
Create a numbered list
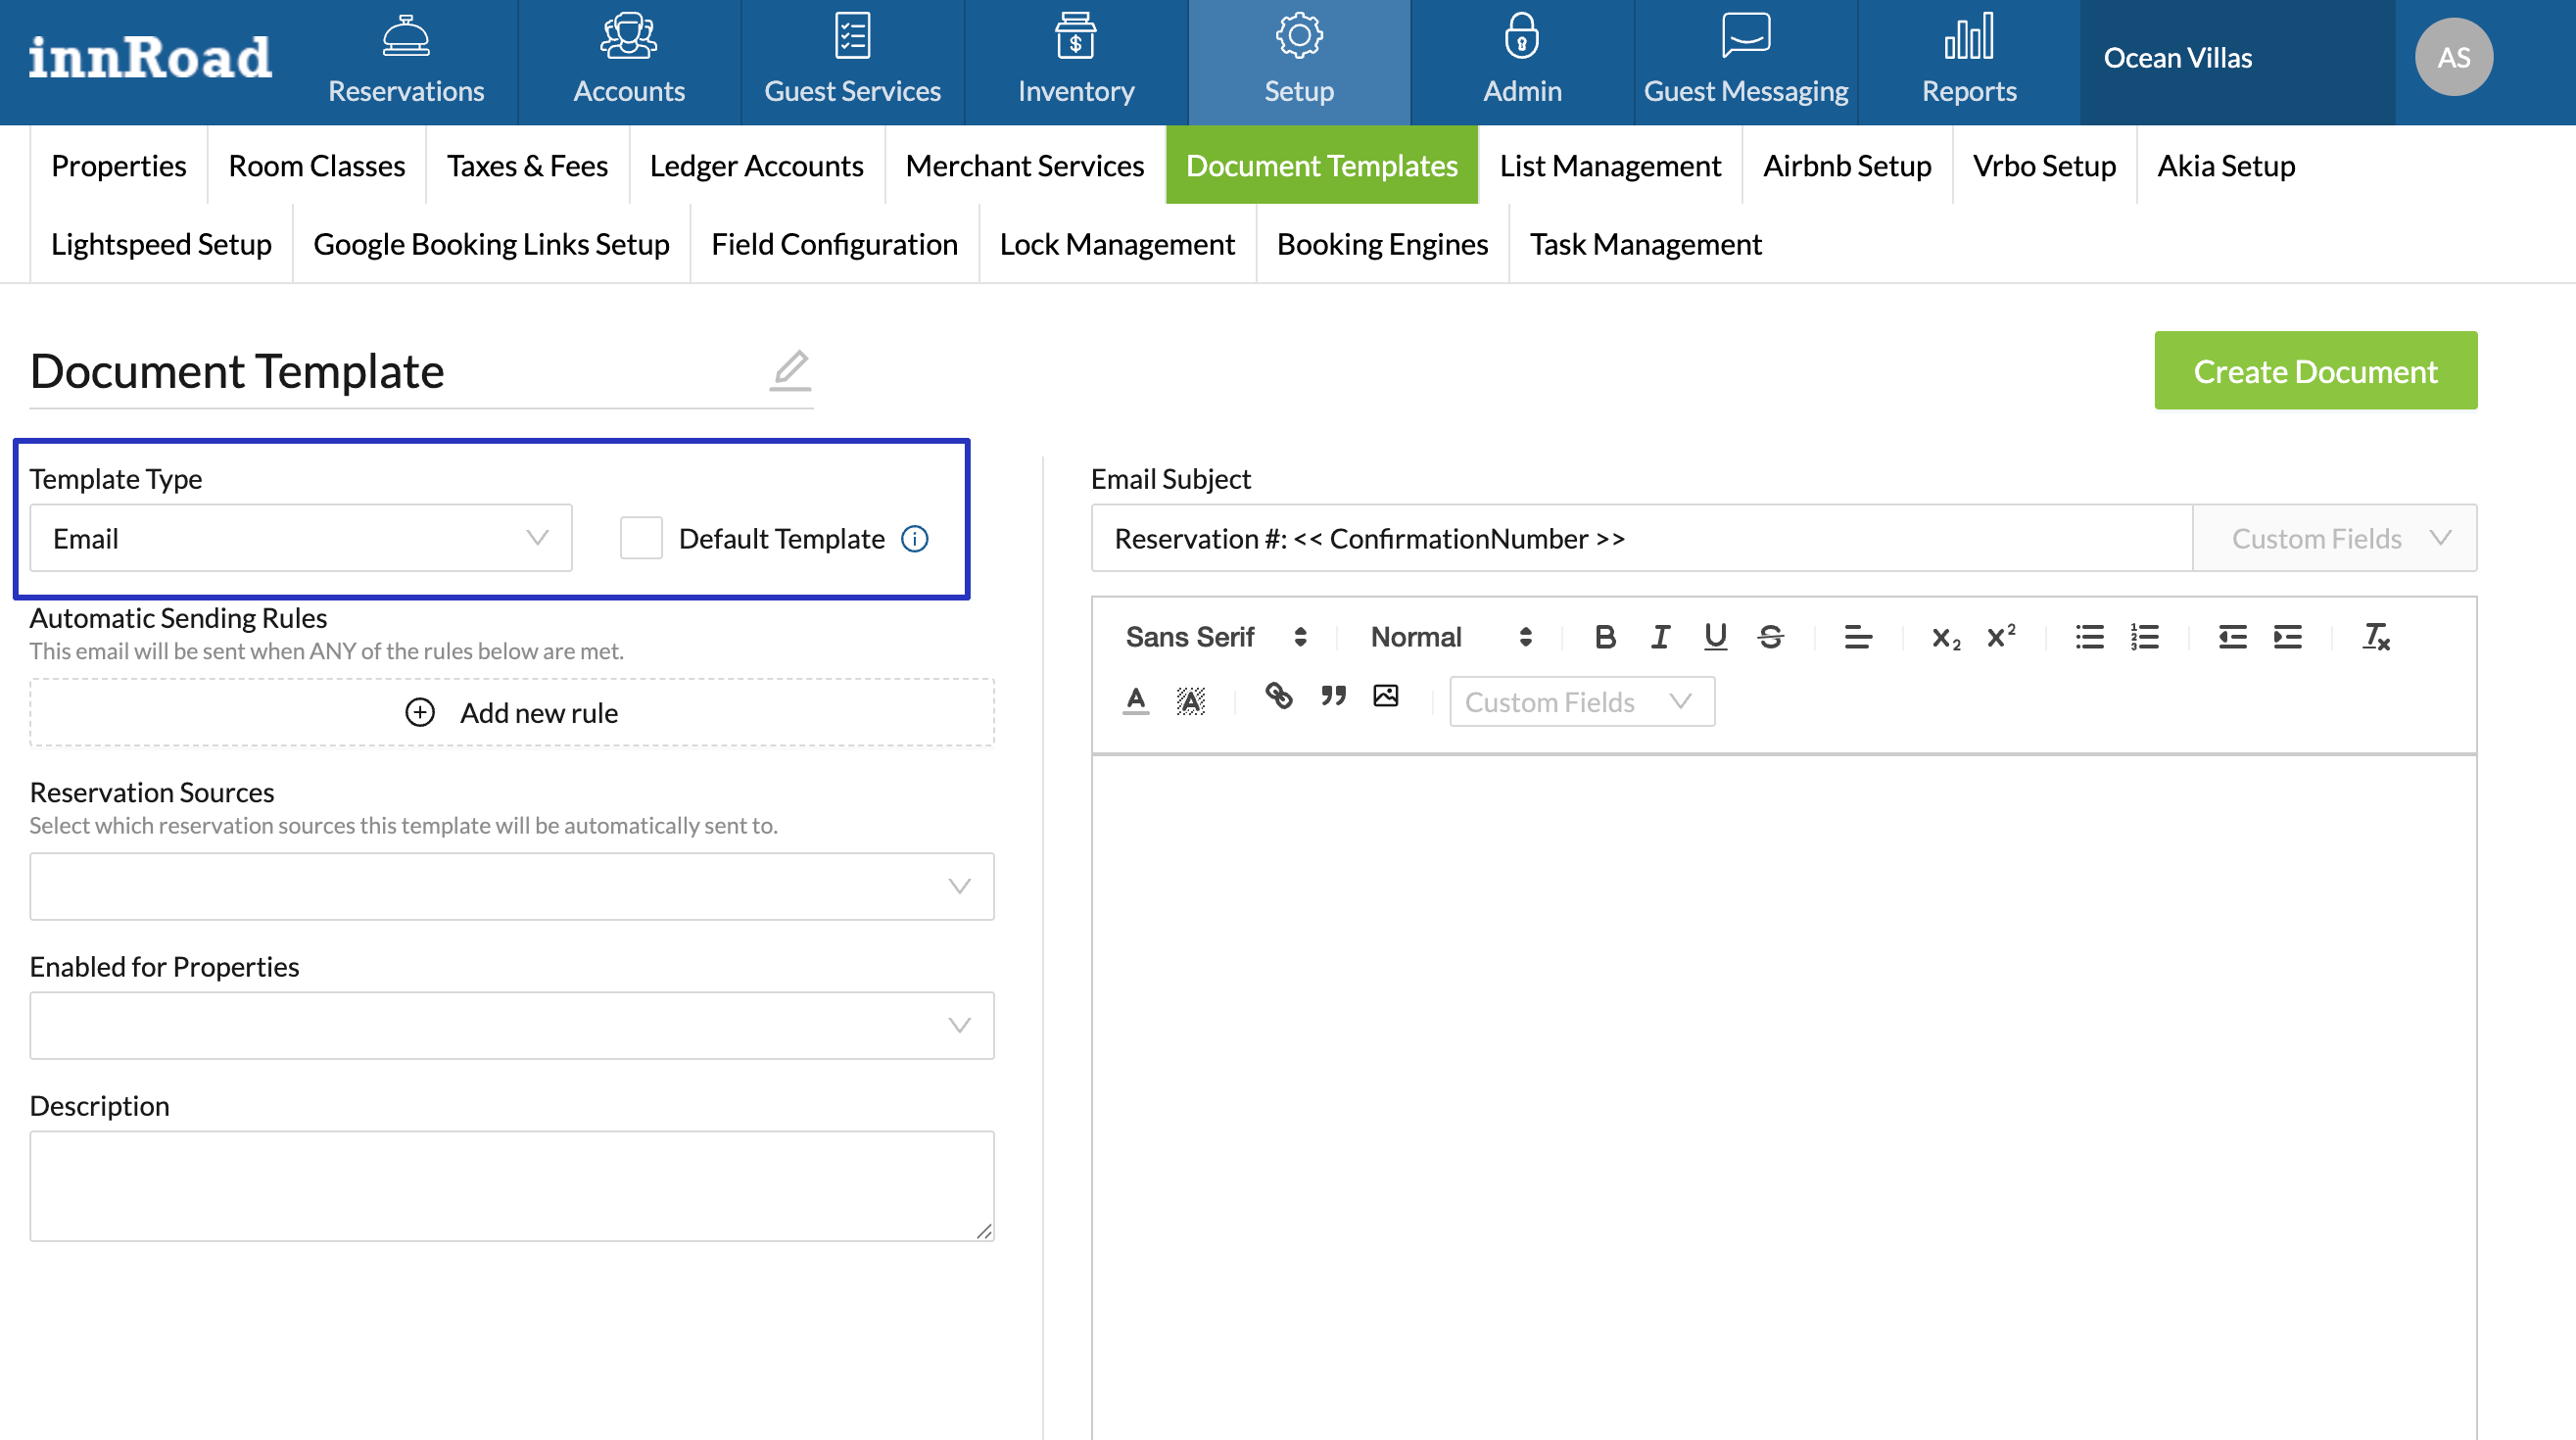[2144, 637]
